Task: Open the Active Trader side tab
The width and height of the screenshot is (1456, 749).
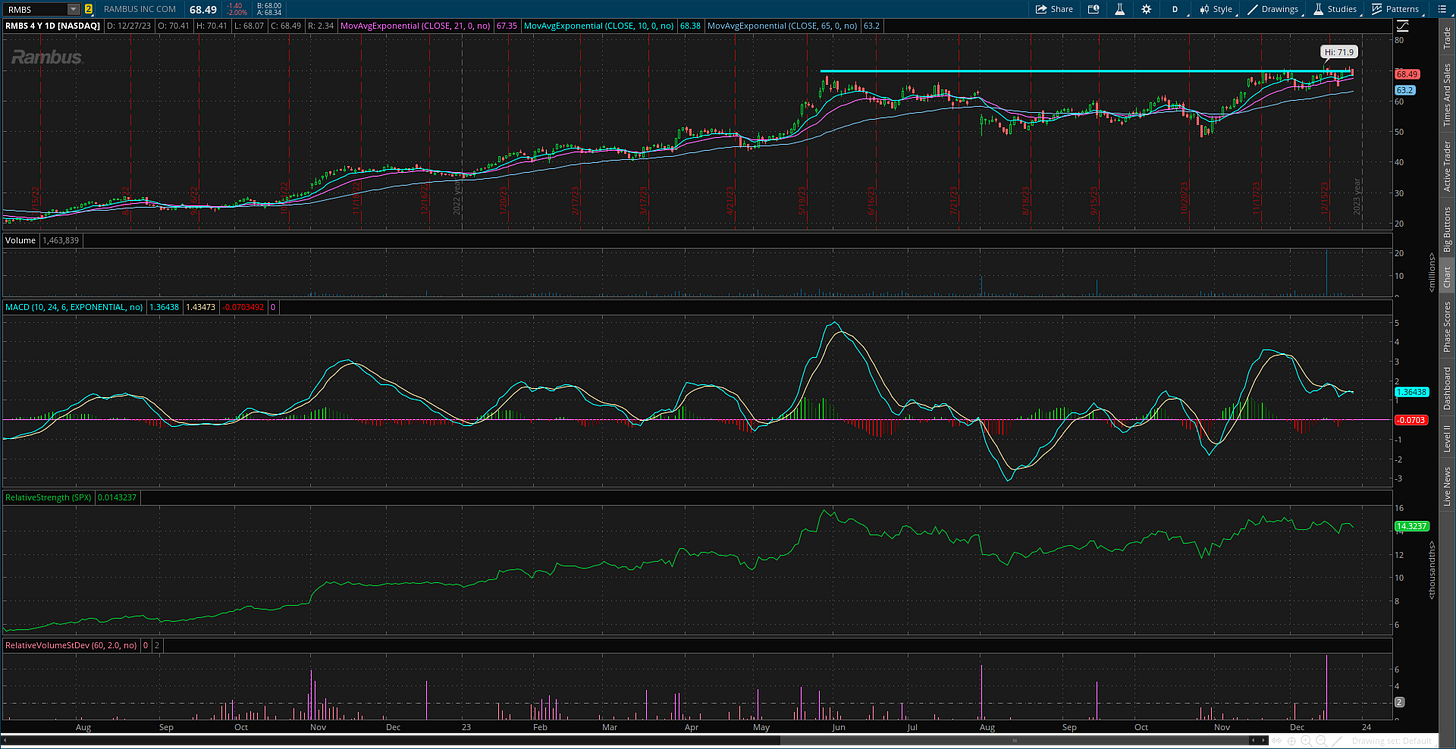Action: [x=1447, y=166]
